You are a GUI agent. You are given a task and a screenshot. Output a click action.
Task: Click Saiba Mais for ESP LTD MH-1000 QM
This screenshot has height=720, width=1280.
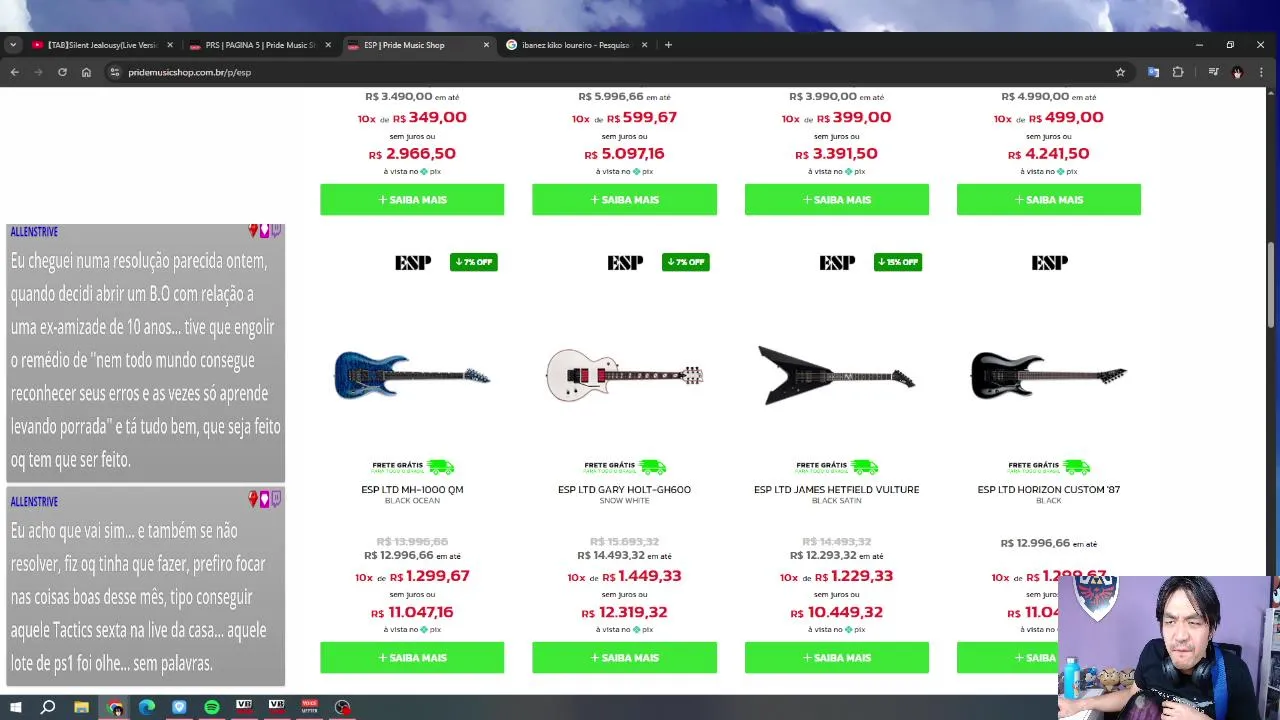pos(412,658)
